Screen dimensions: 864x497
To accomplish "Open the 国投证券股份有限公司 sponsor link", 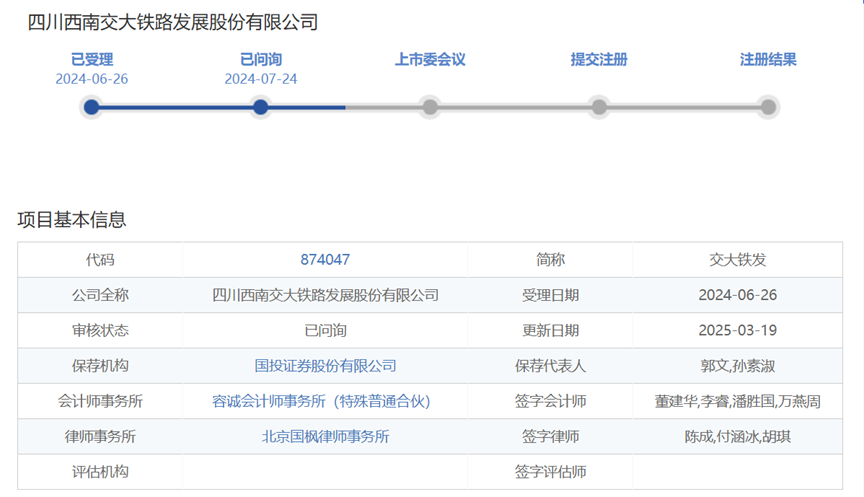I will click(x=325, y=366).
